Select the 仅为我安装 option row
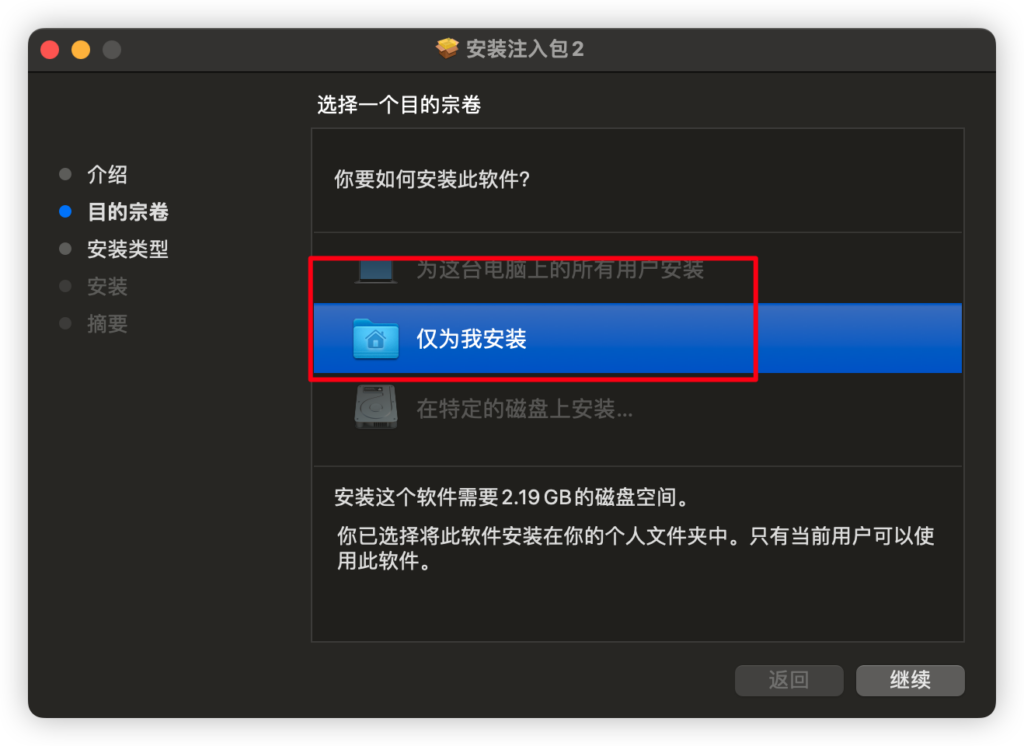The image size is (1024, 746). point(637,338)
